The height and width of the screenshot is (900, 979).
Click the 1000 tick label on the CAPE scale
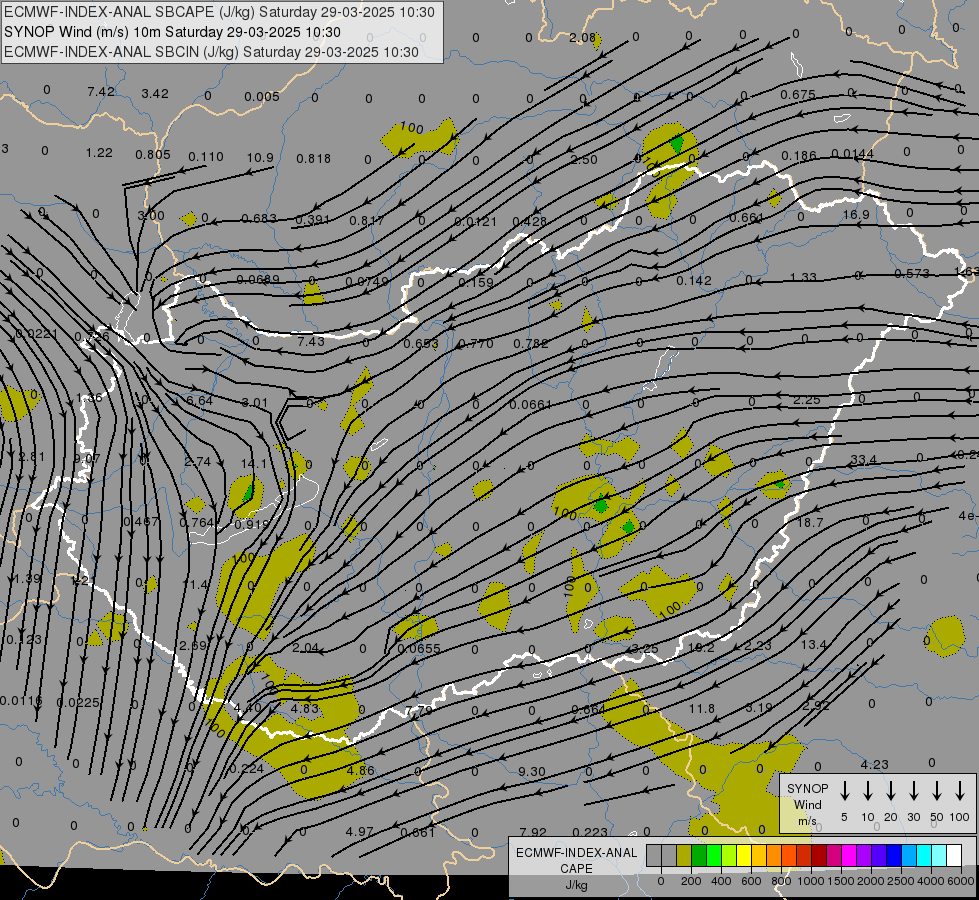tap(810, 881)
